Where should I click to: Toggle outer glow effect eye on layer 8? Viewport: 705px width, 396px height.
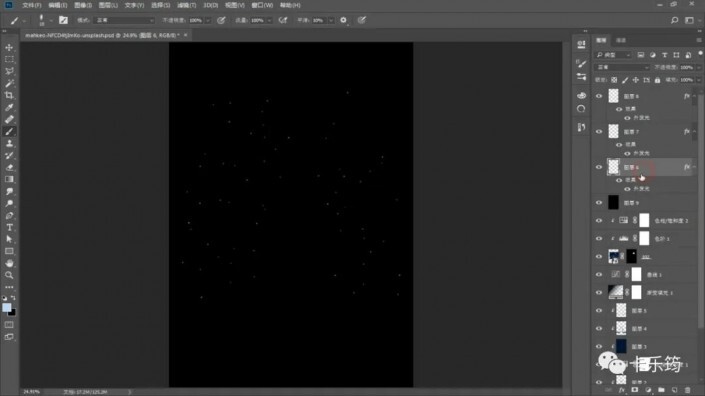point(627,118)
